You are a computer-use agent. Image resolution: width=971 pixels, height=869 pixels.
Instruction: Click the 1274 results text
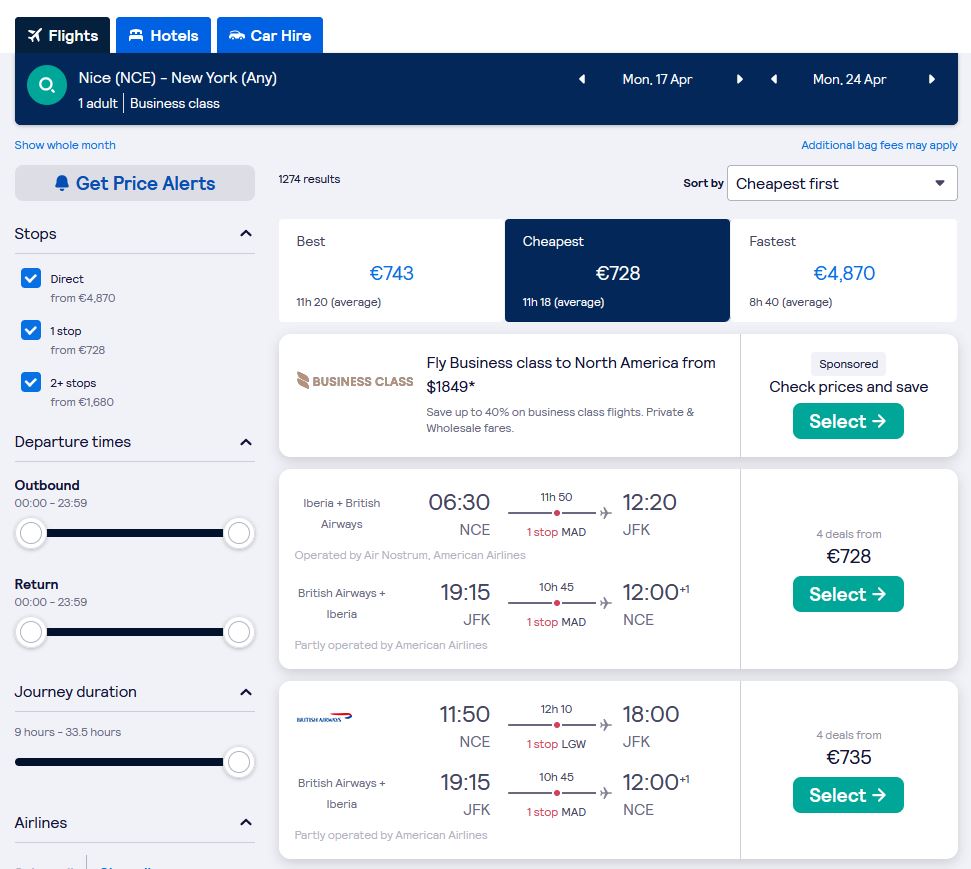click(x=309, y=179)
